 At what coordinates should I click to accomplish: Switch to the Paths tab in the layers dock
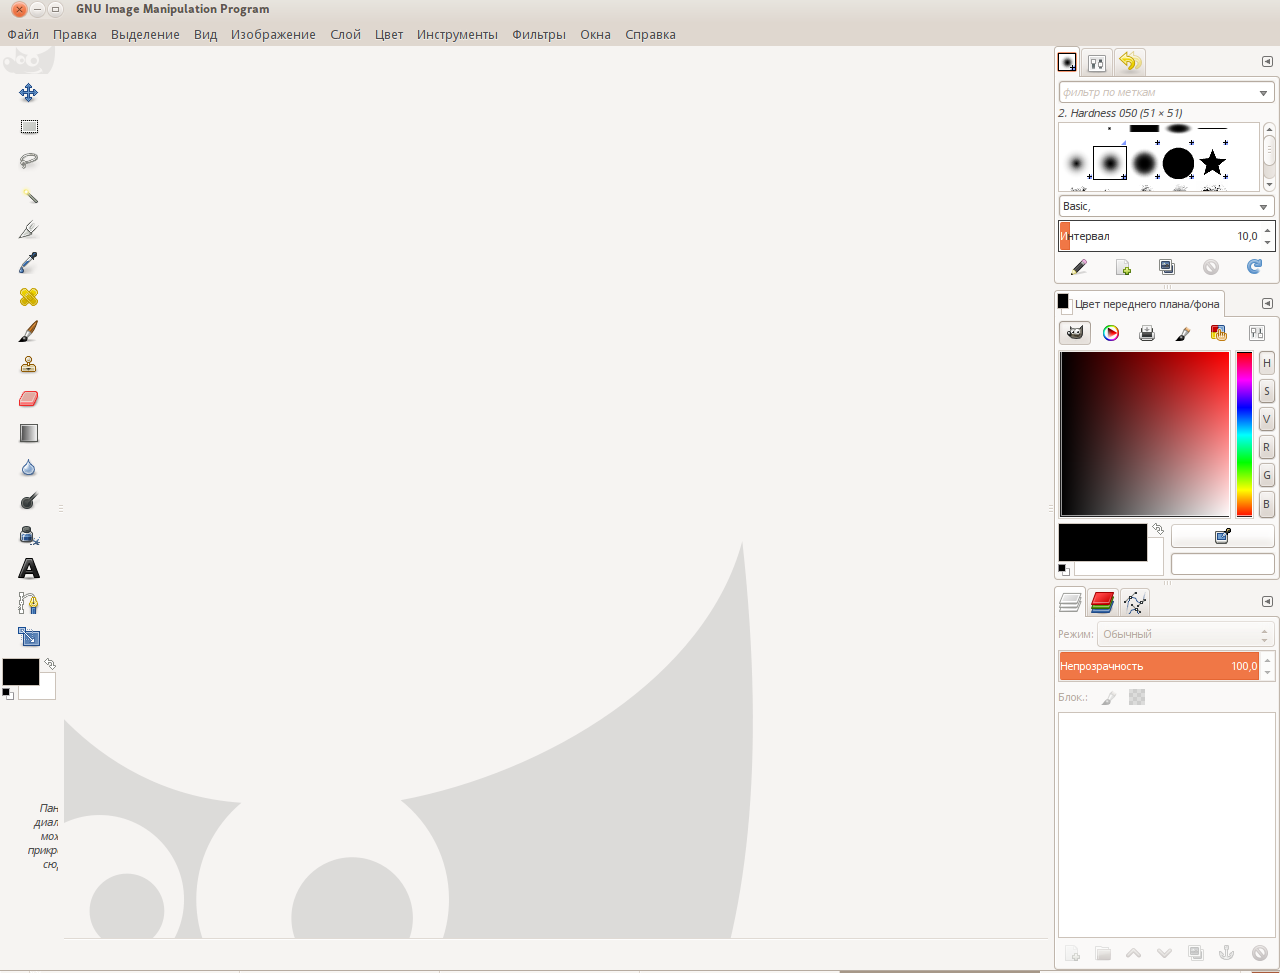1134,602
